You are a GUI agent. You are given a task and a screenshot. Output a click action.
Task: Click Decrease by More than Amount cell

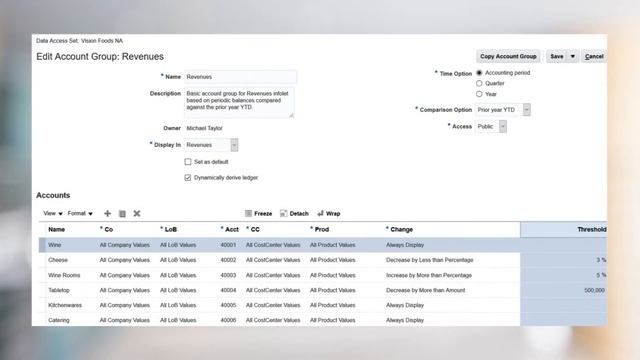tap(426, 290)
